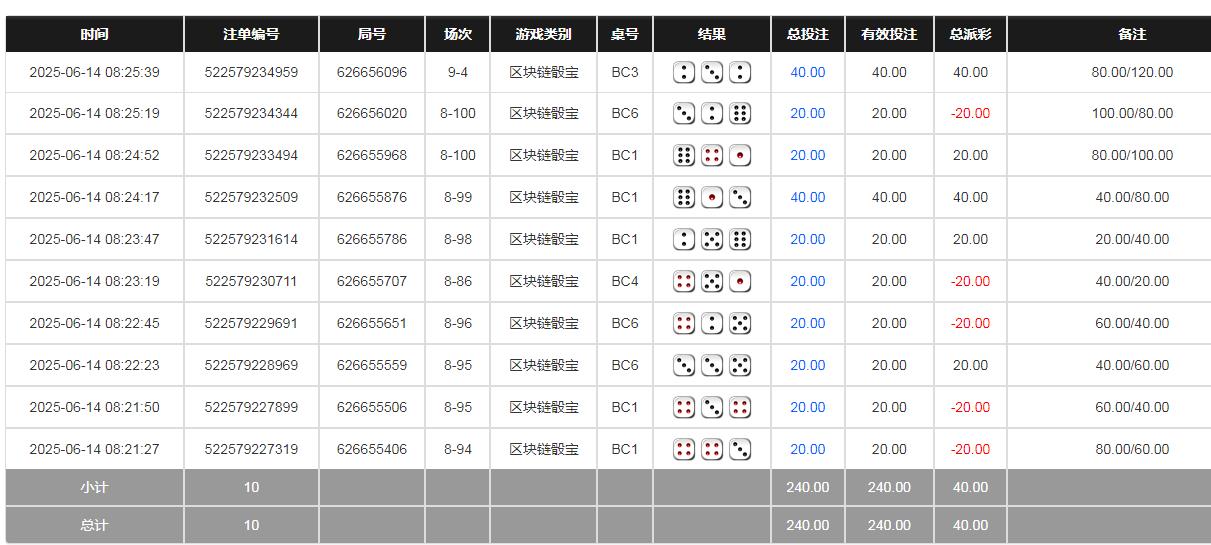Viewport: 1211px width, 545px height.
Task: Click blue 20.00 bet in 08:21:27 row
Action: coord(807,449)
